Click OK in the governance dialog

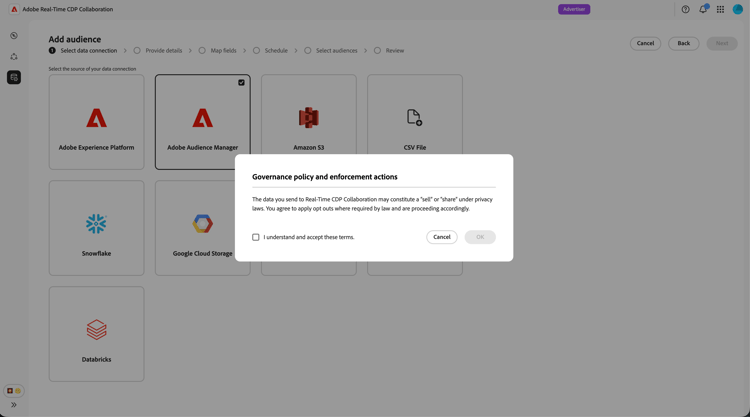tap(480, 237)
